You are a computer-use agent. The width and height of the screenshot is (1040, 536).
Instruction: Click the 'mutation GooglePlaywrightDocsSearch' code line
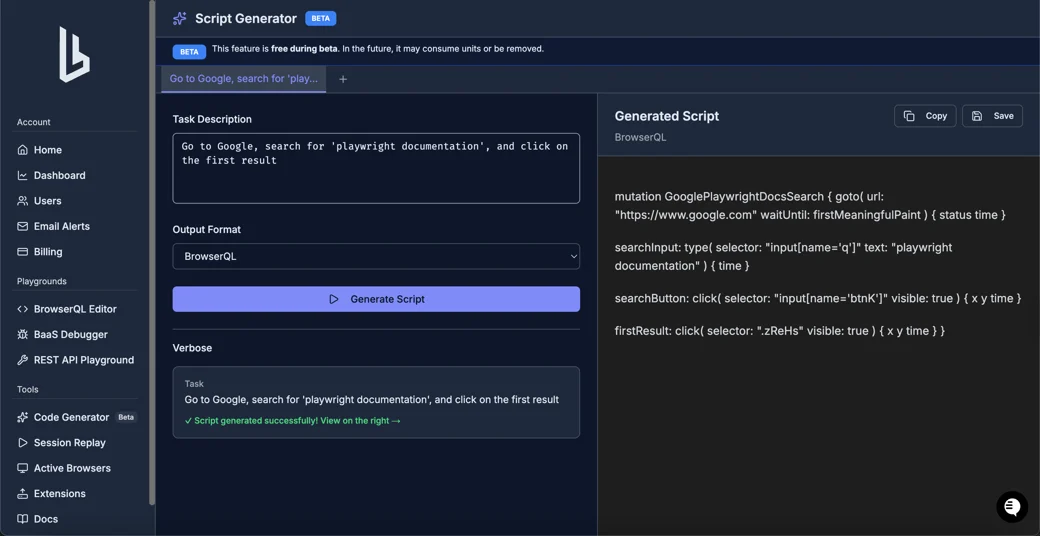click(x=811, y=206)
